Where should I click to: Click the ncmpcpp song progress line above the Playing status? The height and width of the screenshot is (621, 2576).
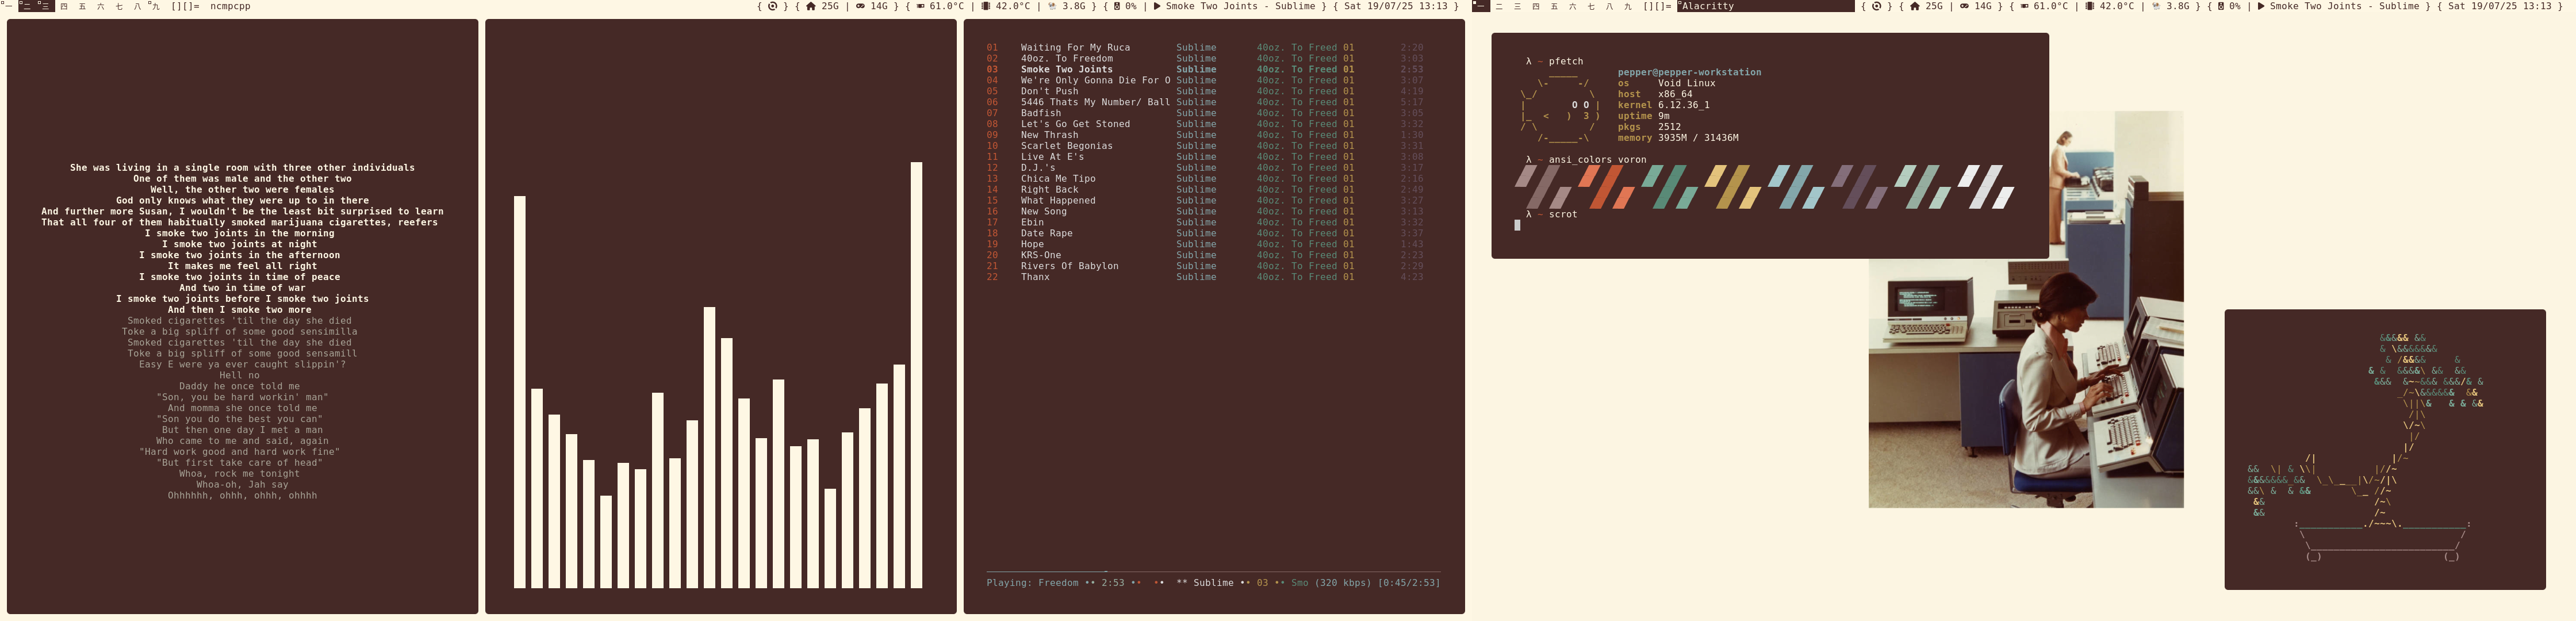pyautogui.click(x=1213, y=572)
